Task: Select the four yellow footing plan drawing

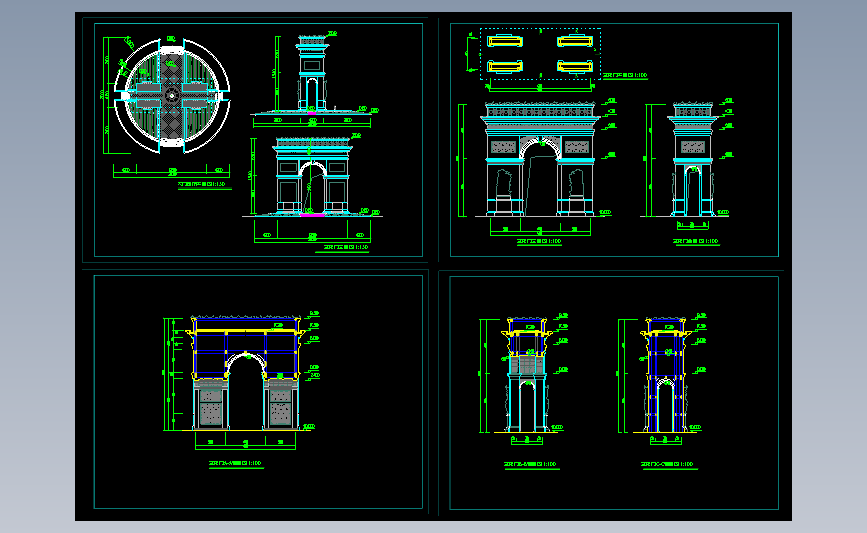Action: tap(540, 54)
